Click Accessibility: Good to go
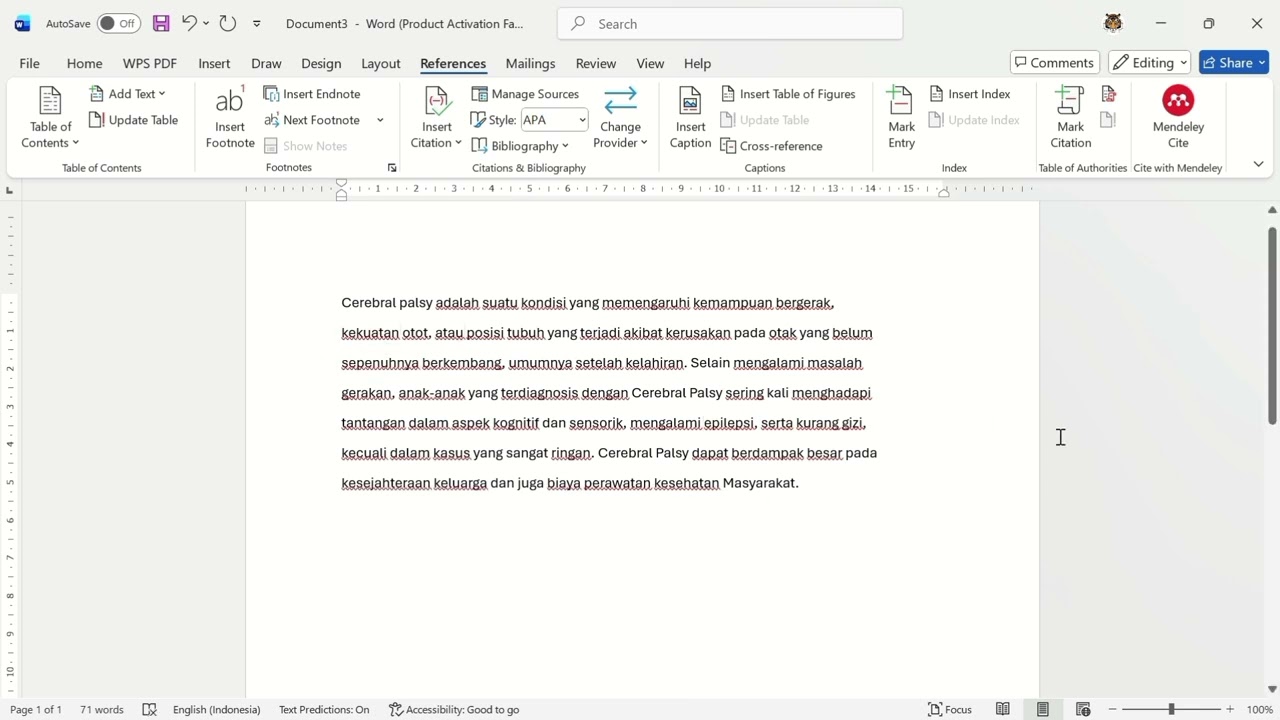The height and width of the screenshot is (720, 1280). (x=454, y=709)
